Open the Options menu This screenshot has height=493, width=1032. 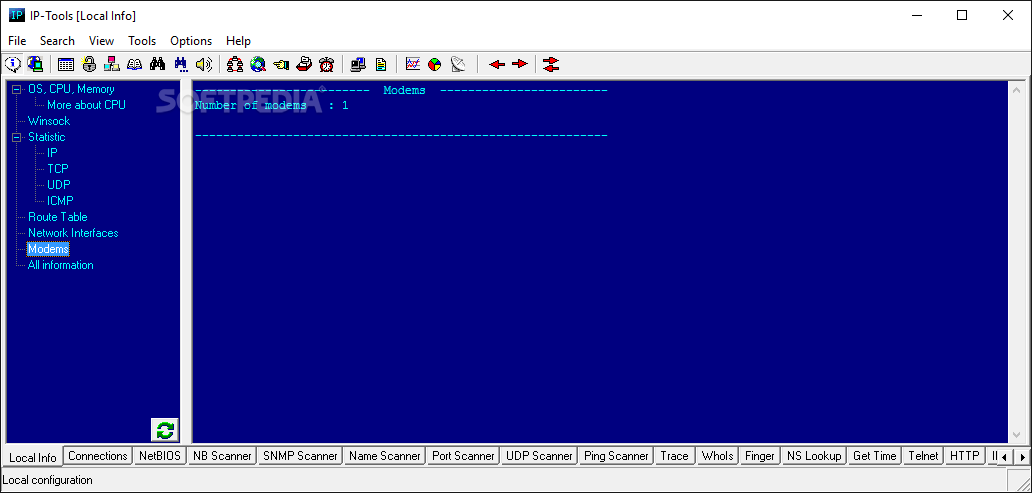tap(191, 41)
